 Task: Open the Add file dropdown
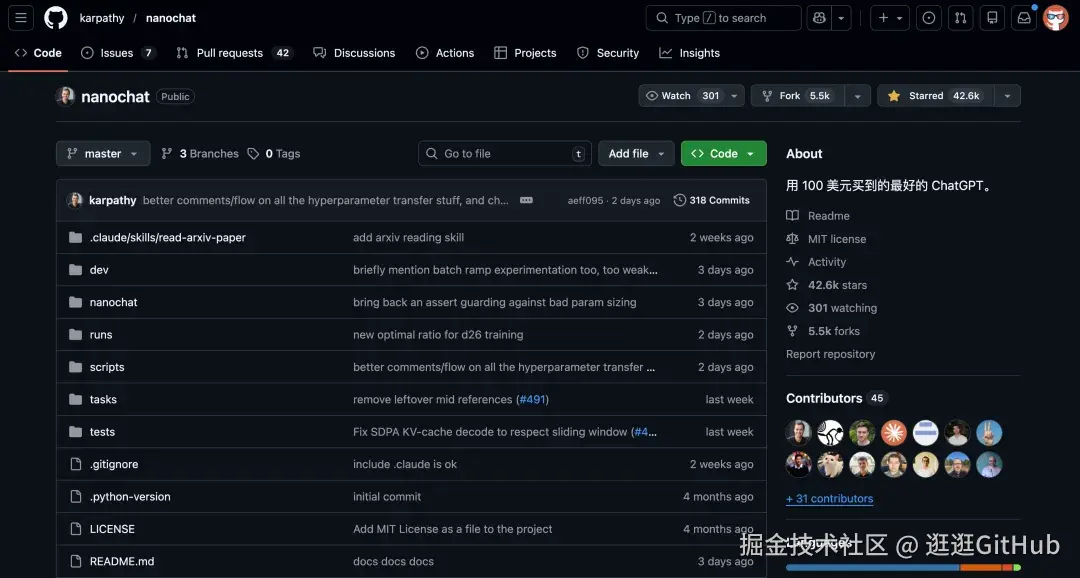tap(636, 154)
